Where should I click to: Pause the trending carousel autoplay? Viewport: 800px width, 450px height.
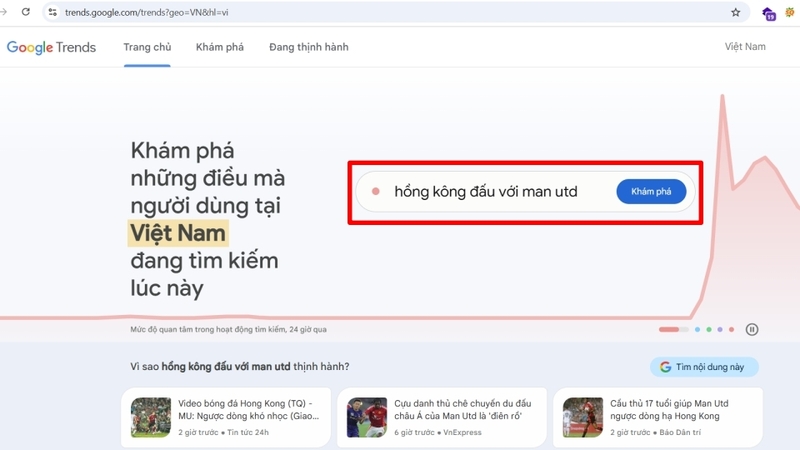(x=752, y=330)
